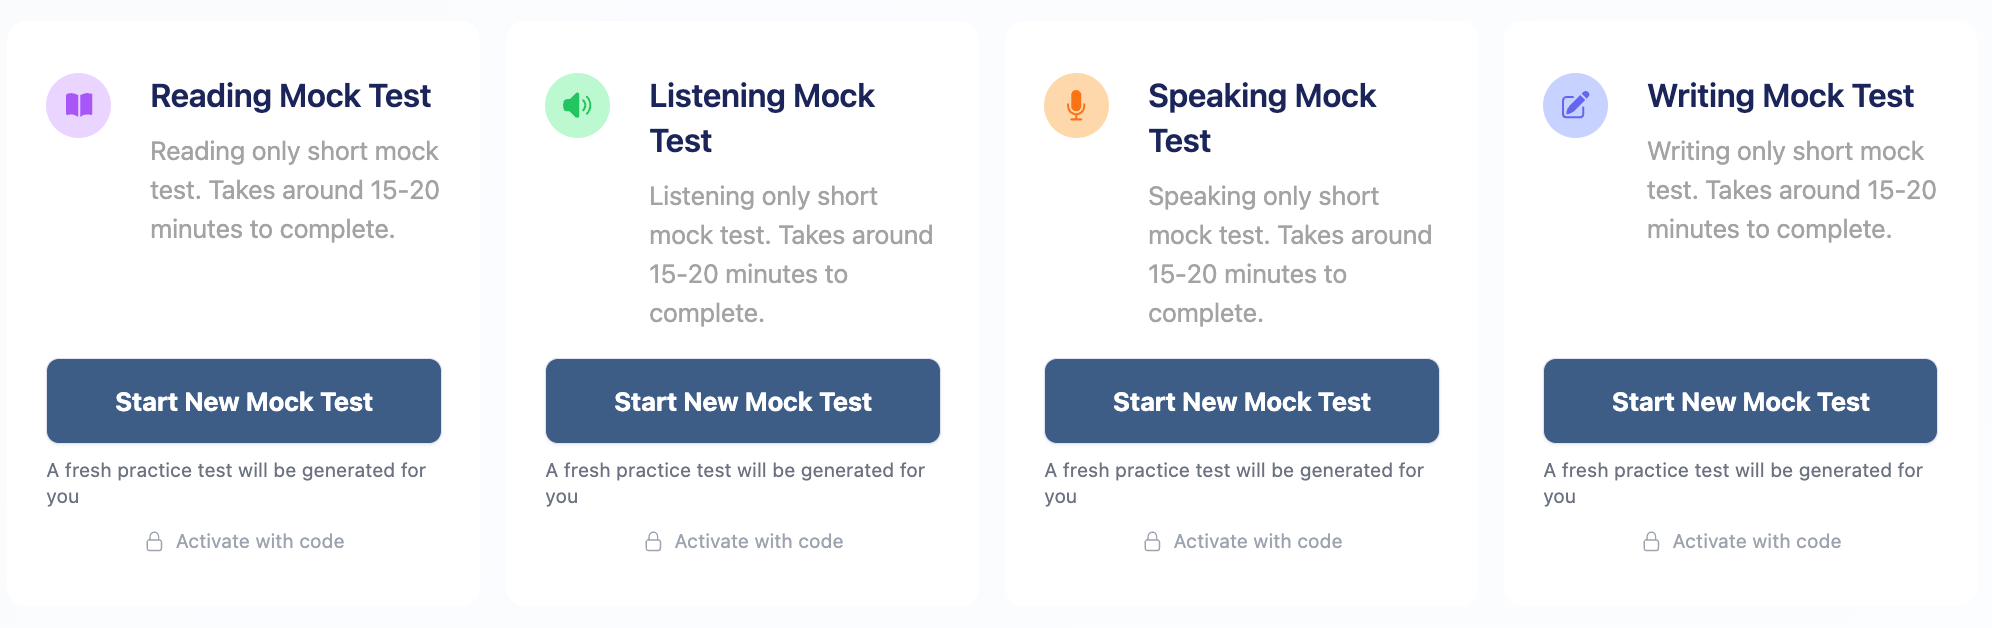
Task: Start a new Listening Mock Test
Action: [742, 401]
